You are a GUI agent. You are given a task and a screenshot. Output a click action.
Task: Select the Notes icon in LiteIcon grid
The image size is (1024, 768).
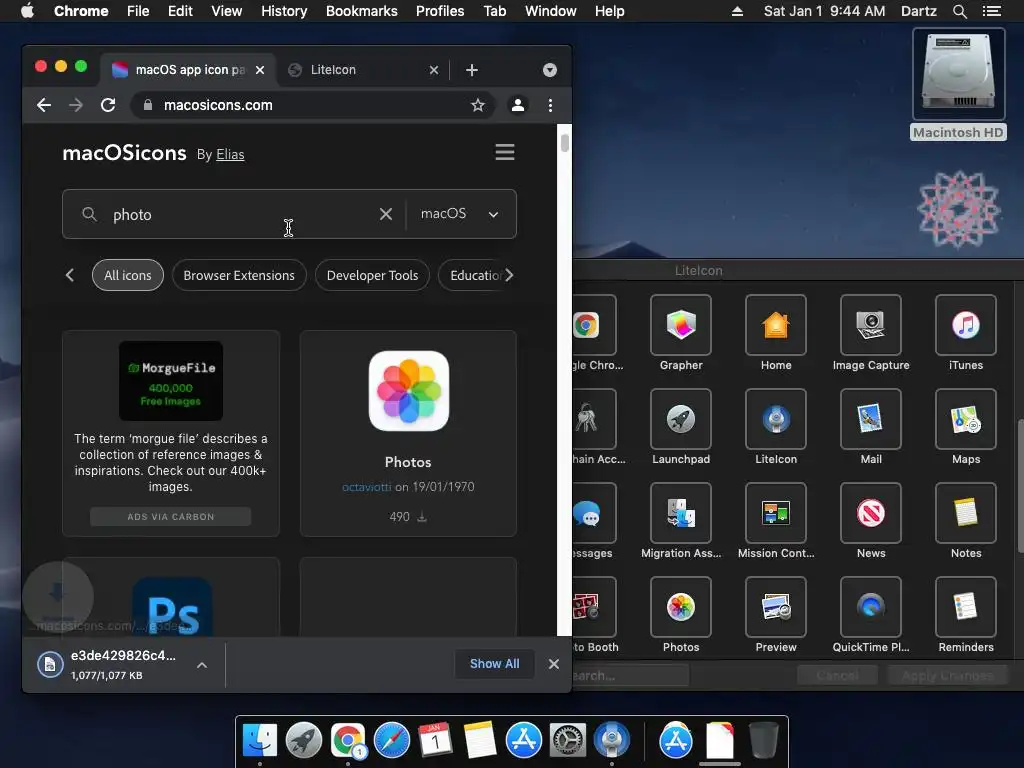(x=966, y=513)
